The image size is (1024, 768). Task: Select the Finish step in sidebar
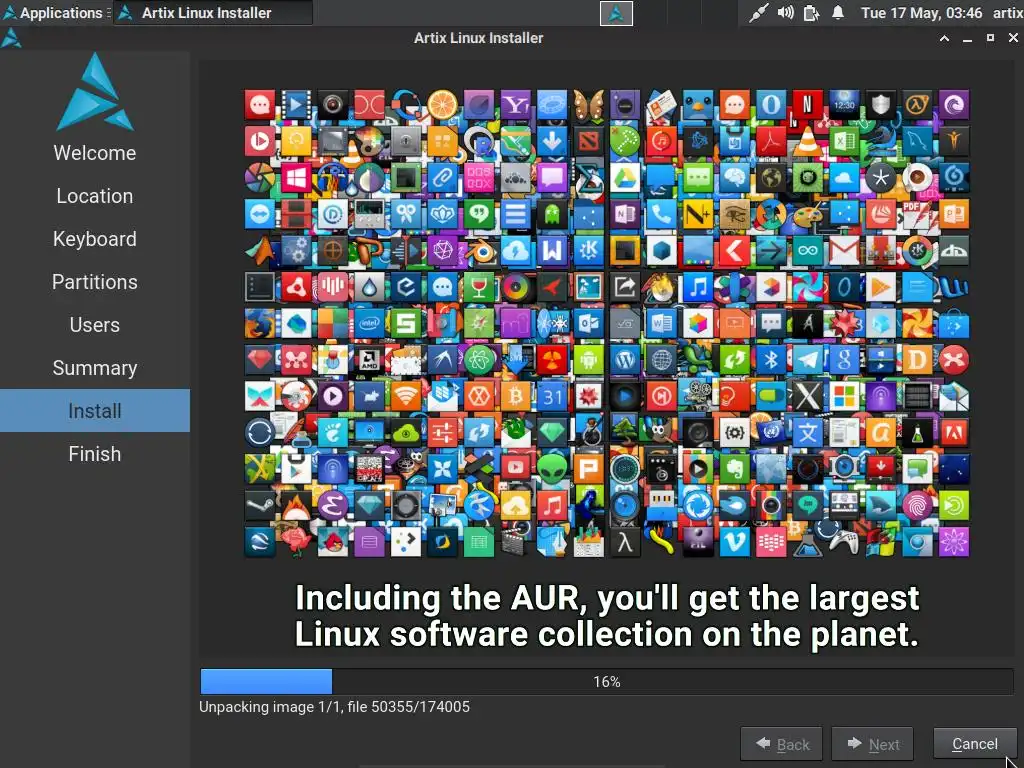pyautogui.click(x=95, y=454)
